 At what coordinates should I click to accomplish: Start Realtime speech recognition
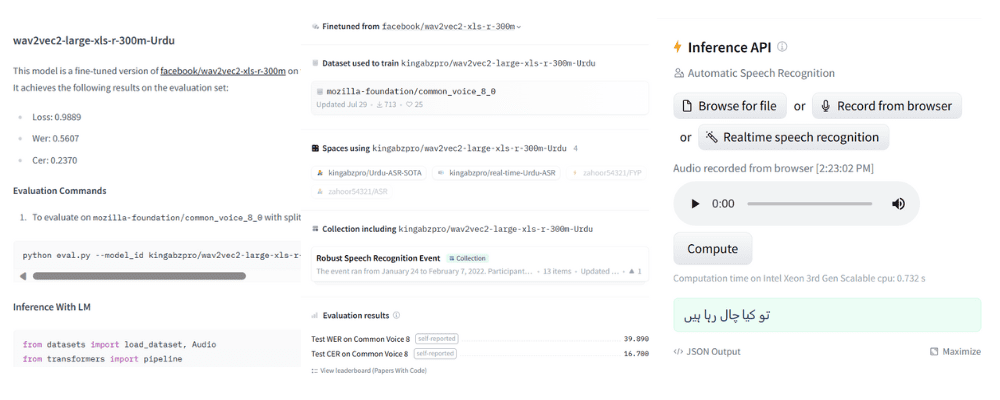point(793,137)
